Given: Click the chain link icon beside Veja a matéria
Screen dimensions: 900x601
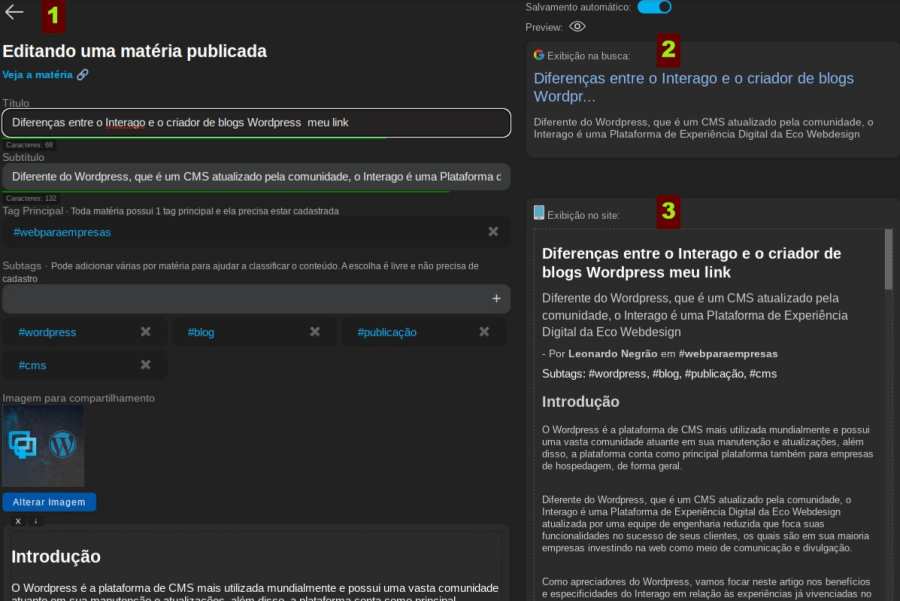Looking at the screenshot, I should [83, 75].
